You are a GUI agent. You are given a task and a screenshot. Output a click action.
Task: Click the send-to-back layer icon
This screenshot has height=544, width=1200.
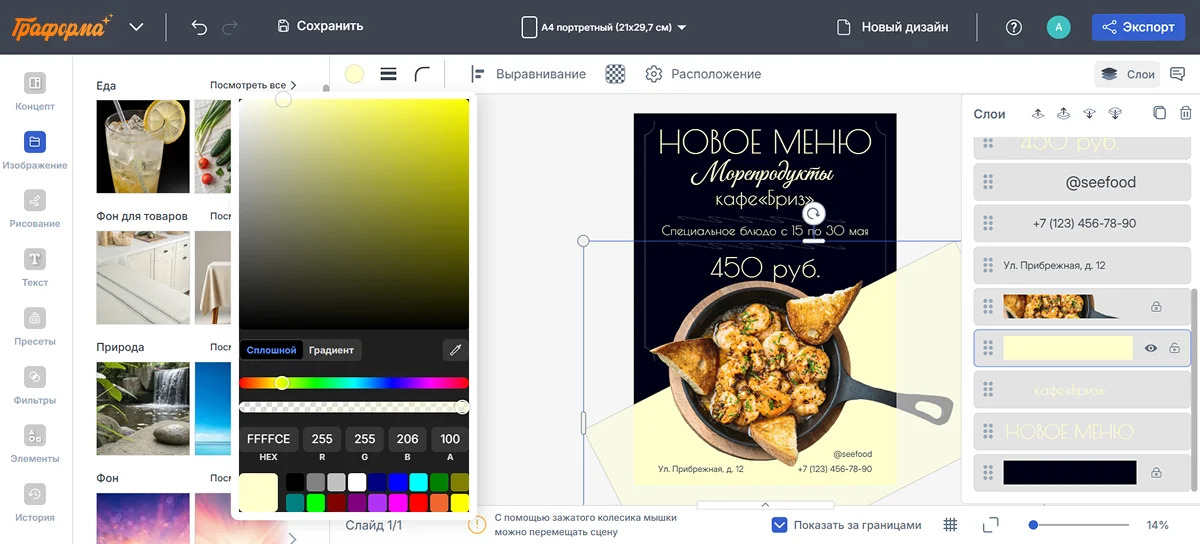pos(1115,113)
